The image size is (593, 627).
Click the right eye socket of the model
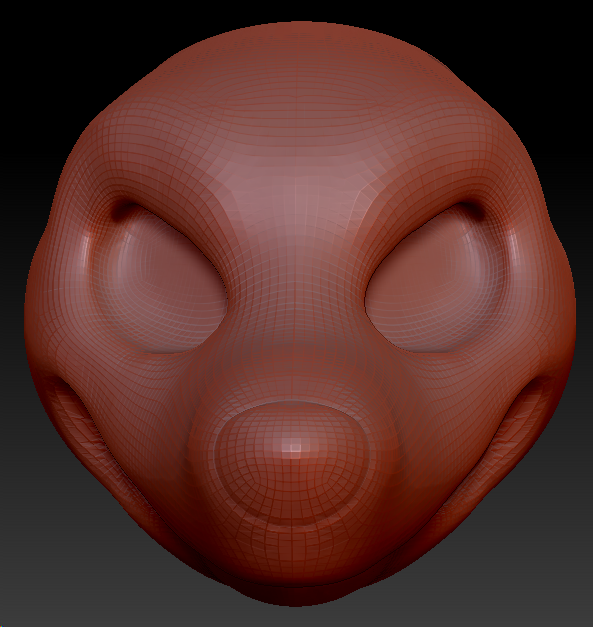pos(434,280)
